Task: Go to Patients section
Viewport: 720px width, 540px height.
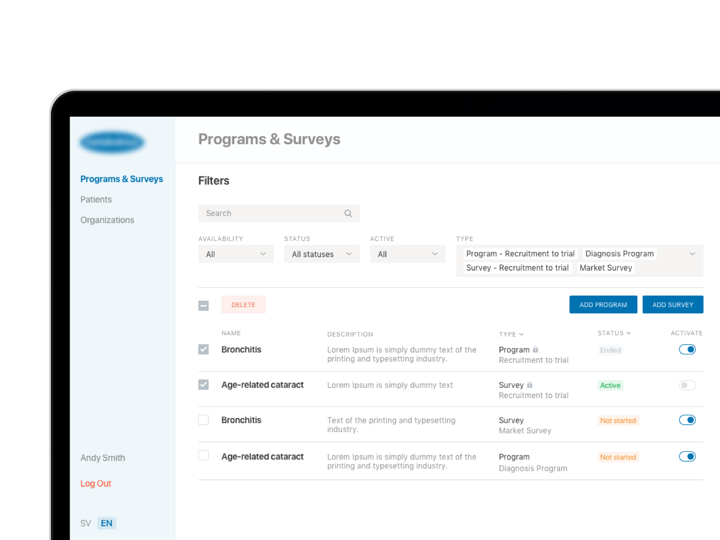Action: [x=96, y=199]
